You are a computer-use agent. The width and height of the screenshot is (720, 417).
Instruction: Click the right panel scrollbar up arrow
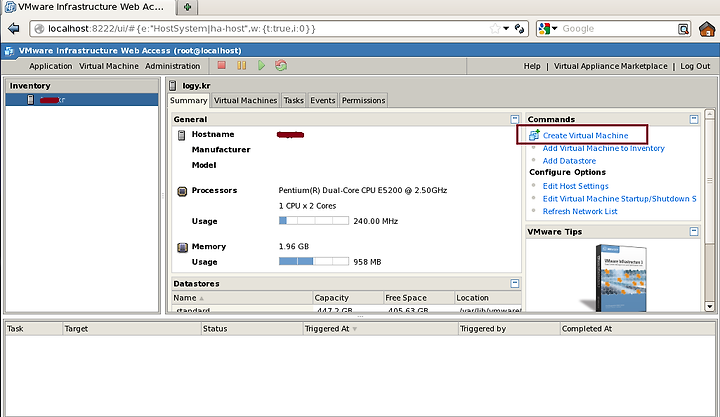click(x=709, y=113)
